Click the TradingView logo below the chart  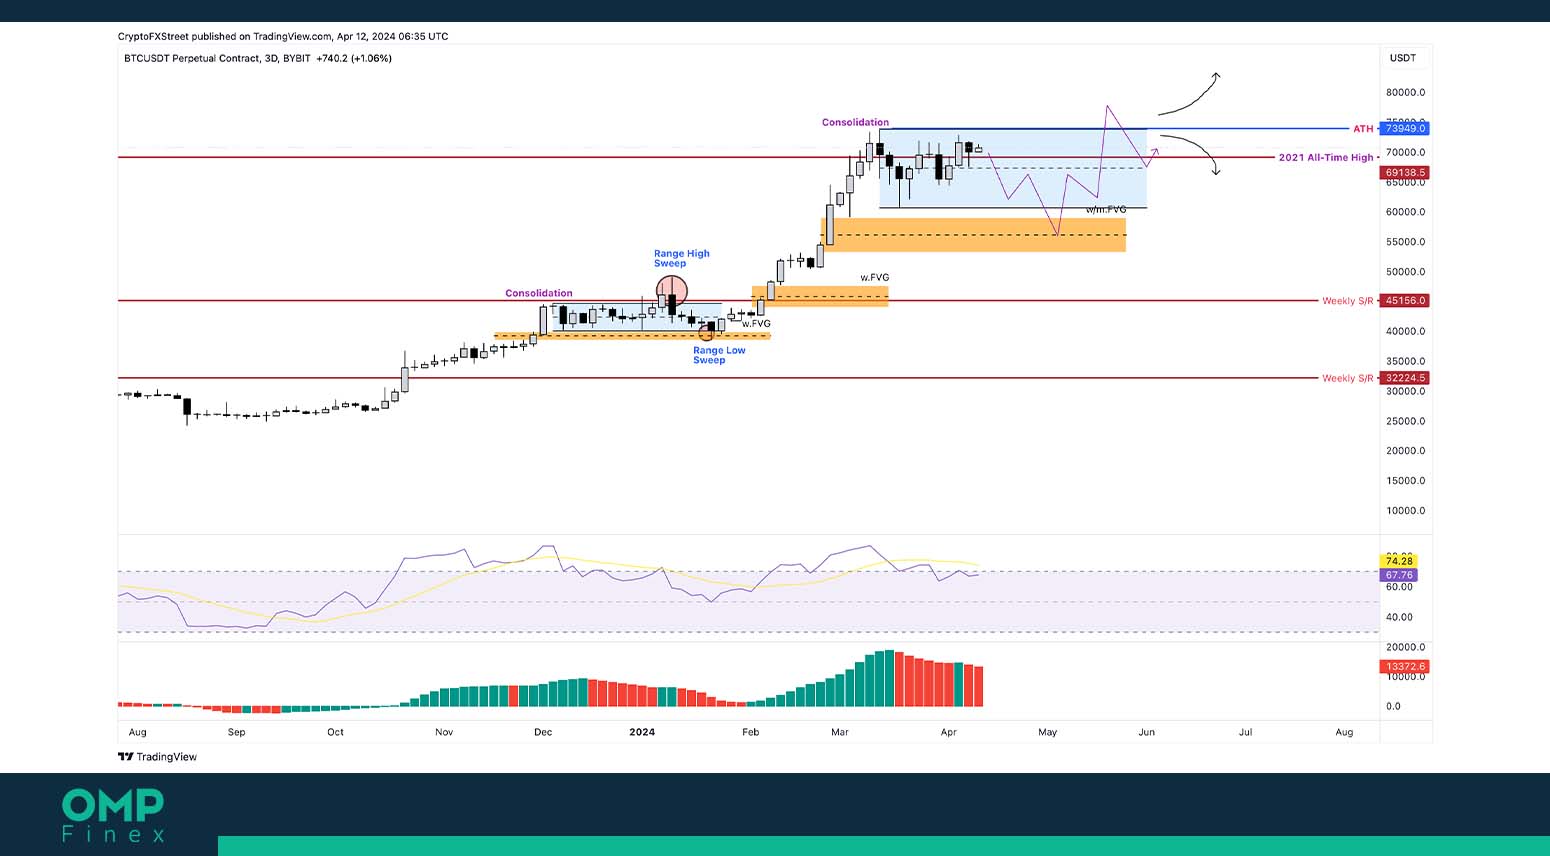pyautogui.click(x=157, y=757)
